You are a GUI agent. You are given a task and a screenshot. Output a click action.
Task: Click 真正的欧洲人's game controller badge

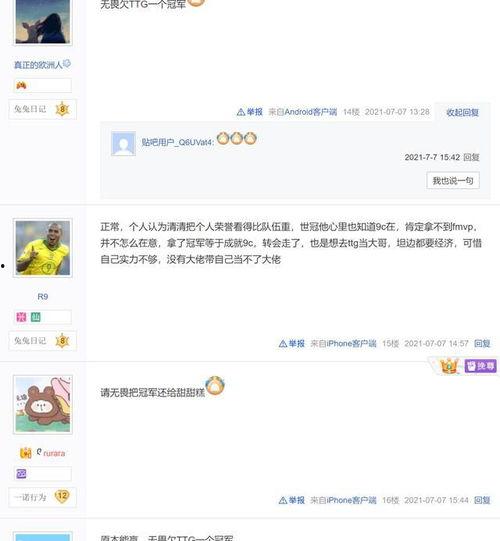coord(21,85)
